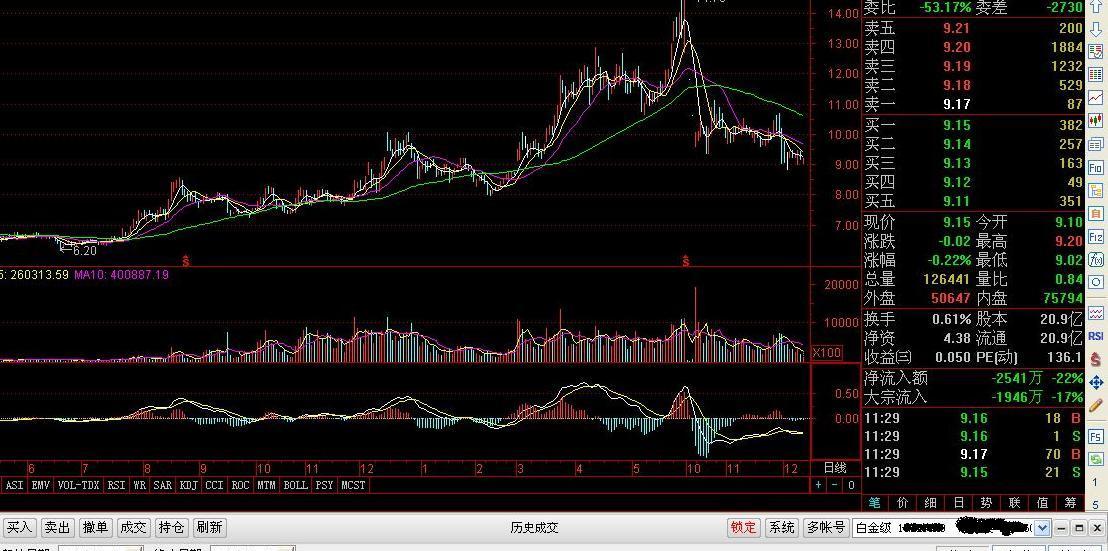Click the FS icon in the sidebar
The width and height of the screenshot is (1108, 551).
click(1096, 437)
